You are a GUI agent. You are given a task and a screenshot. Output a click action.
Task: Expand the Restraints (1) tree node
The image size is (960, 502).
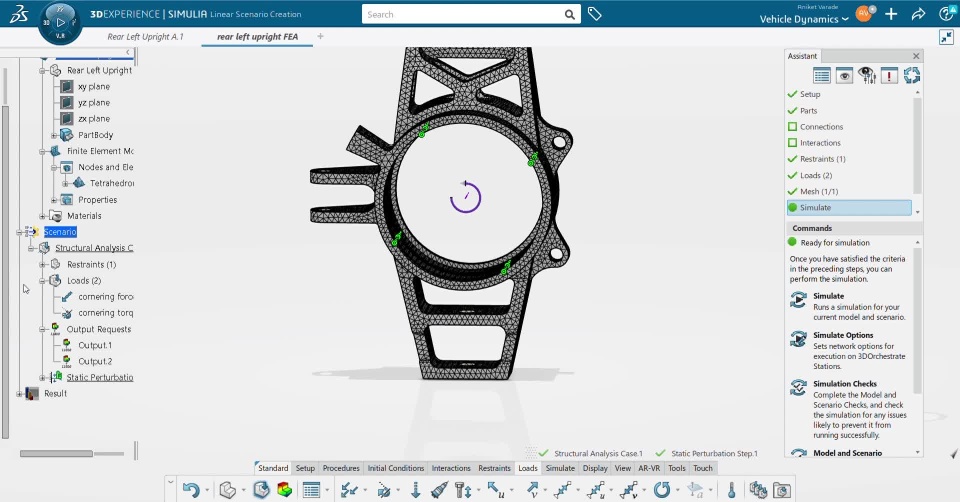(x=42, y=264)
